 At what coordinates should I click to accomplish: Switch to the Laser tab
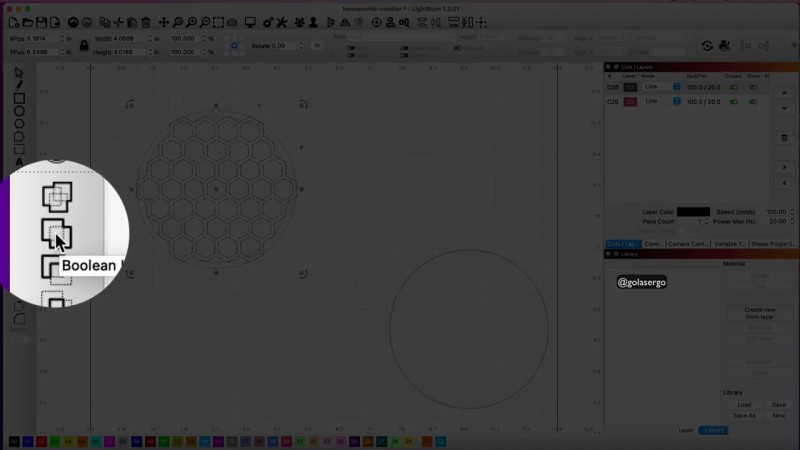tap(686, 430)
